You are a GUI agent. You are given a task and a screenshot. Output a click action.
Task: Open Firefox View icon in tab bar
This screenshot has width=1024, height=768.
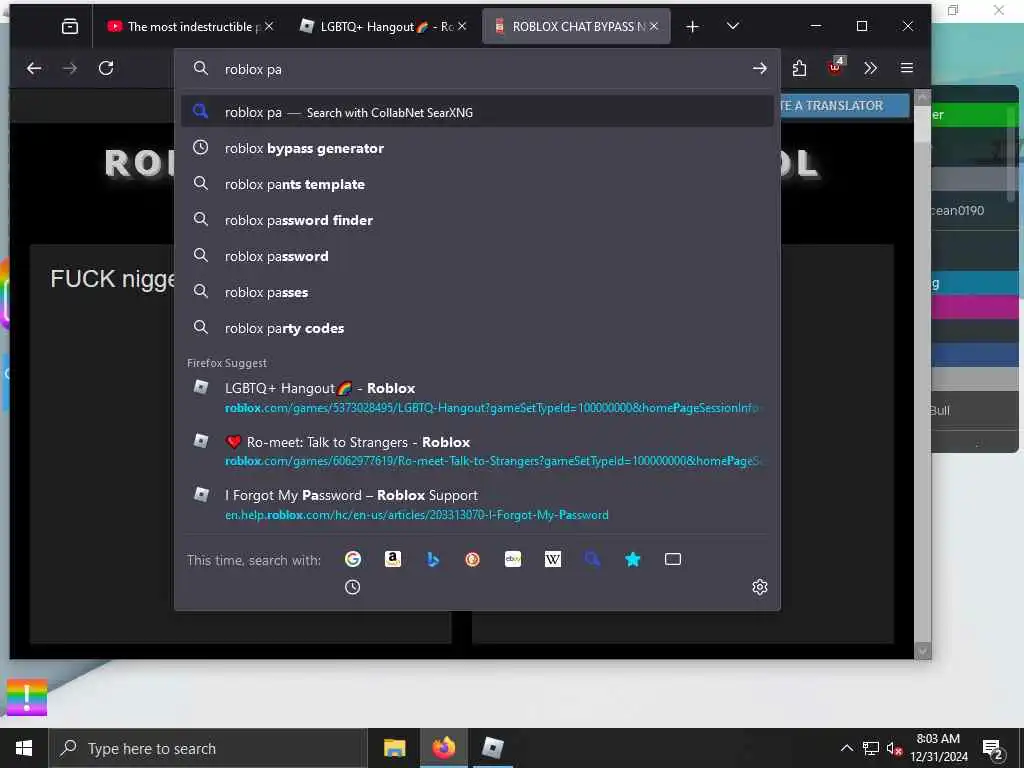70,26
